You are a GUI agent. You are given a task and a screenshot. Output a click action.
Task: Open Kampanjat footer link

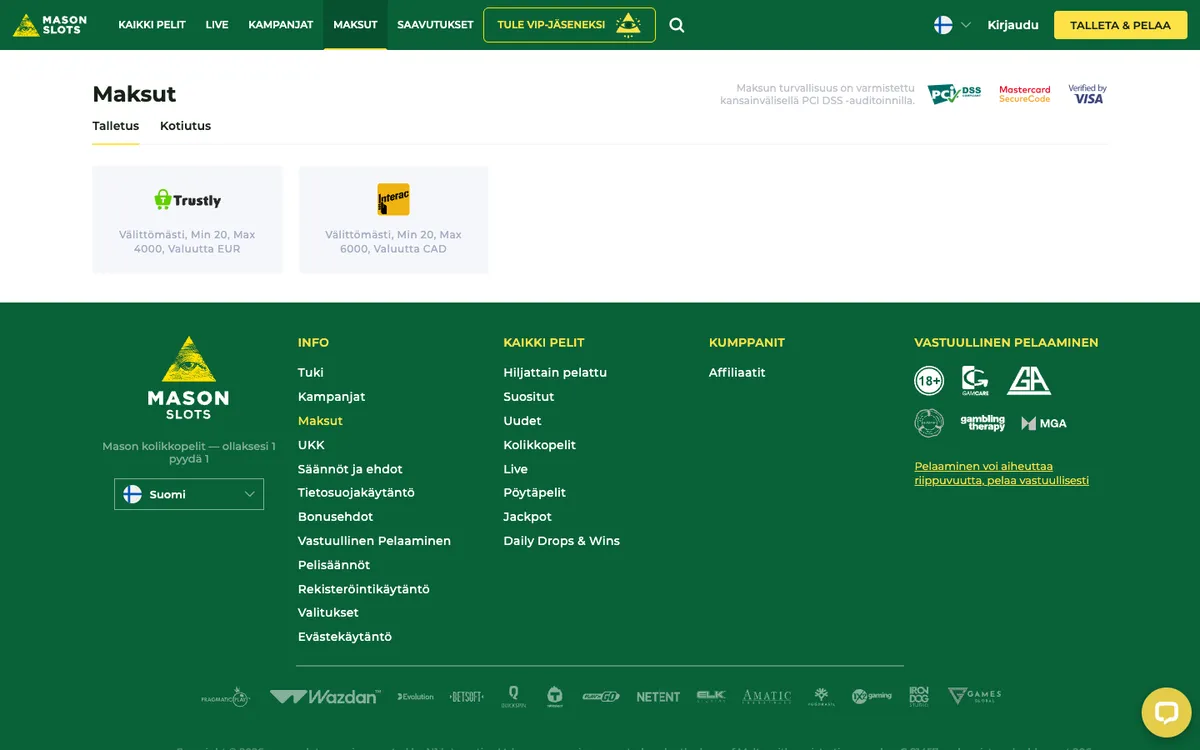pyautogui.click(x=331, y=397)
